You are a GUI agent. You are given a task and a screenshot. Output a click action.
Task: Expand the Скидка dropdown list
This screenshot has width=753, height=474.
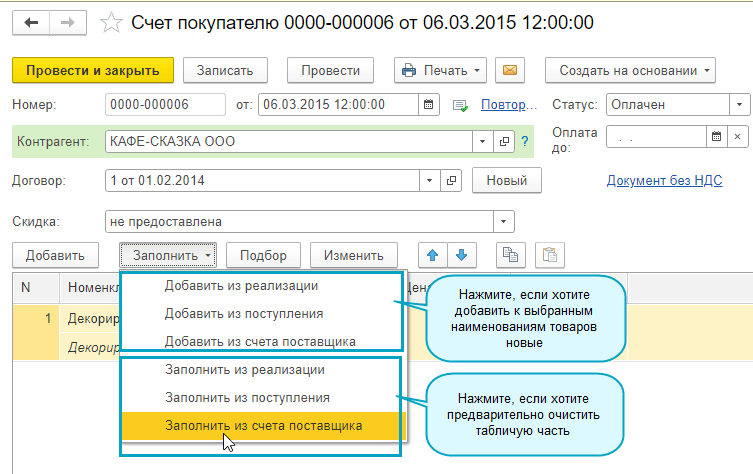505,221
